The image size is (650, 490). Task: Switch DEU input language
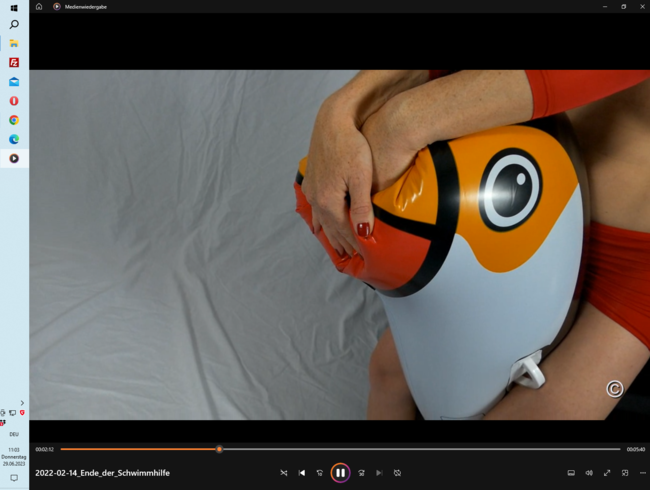pyautogui.click(x=14, y=434)
